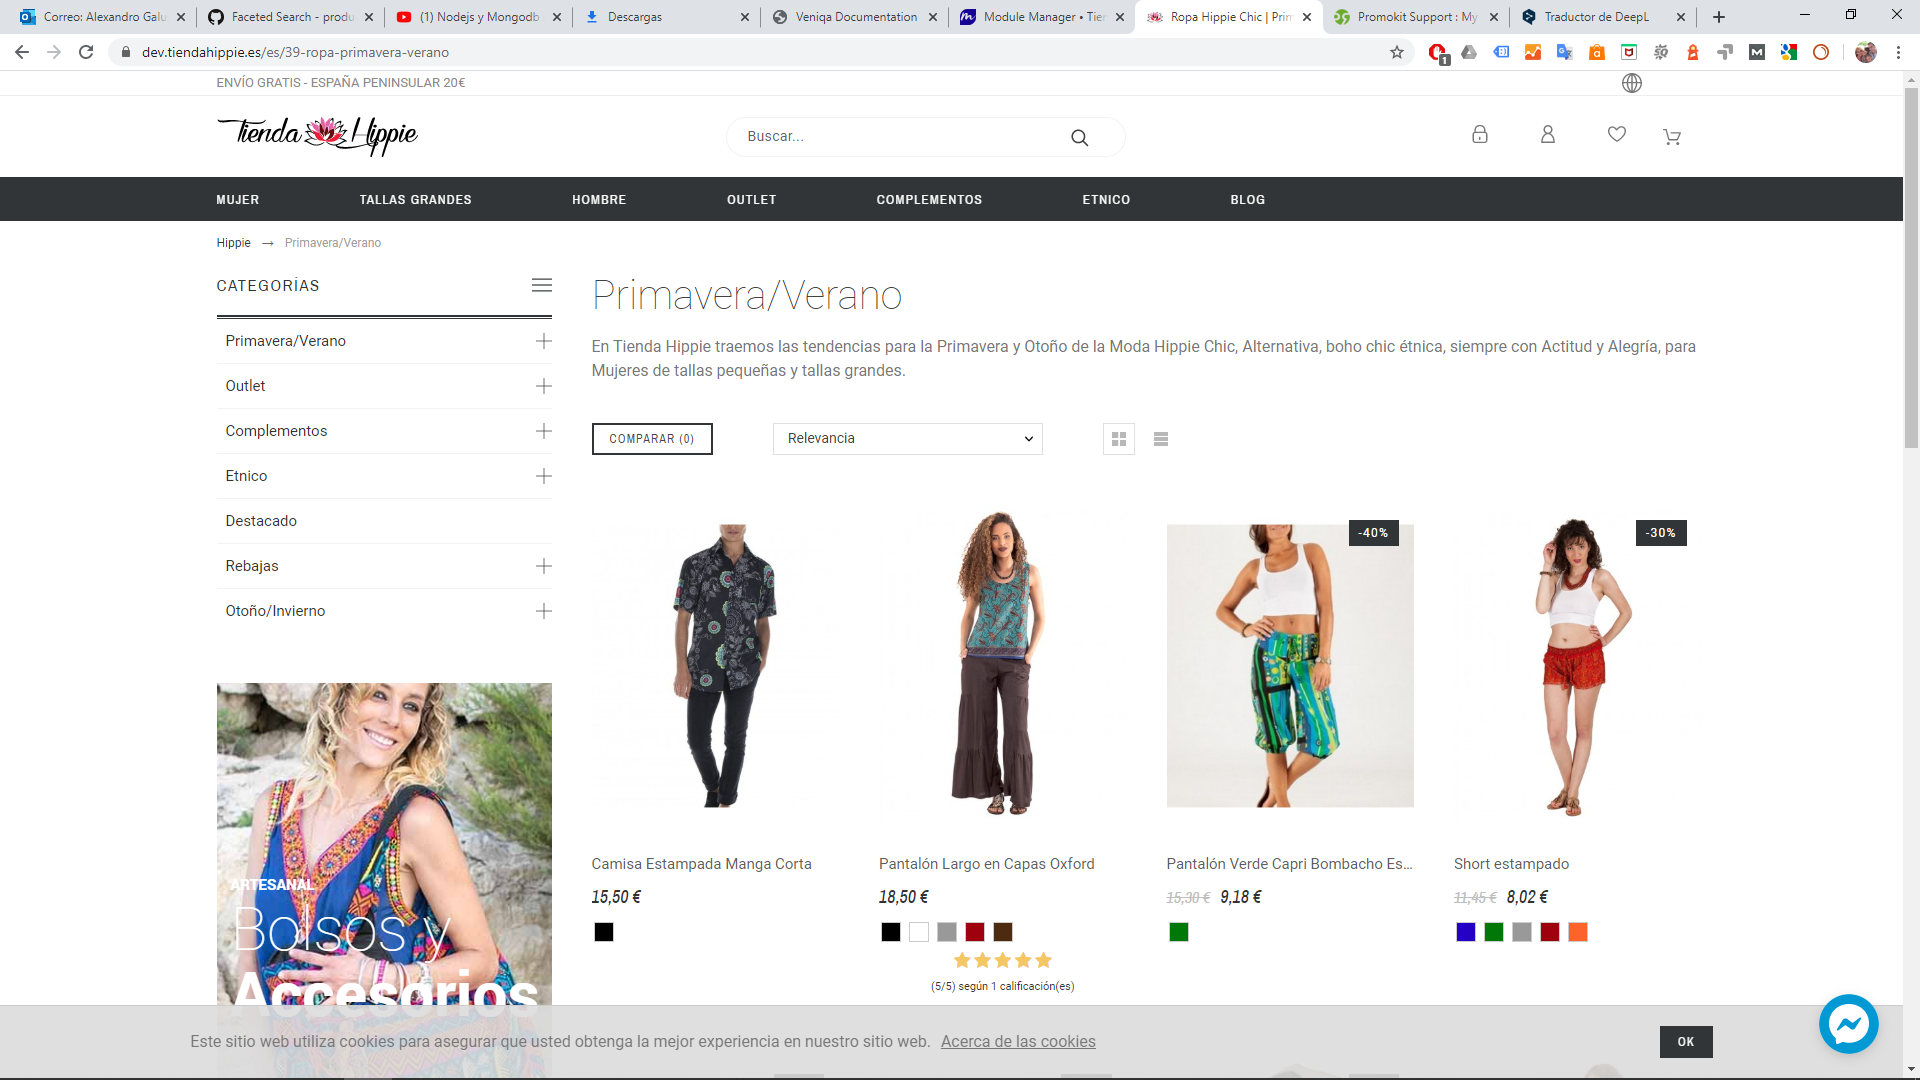Click the padlock login icon
The image size is (1920, 1080).
tap(1480, 134)
